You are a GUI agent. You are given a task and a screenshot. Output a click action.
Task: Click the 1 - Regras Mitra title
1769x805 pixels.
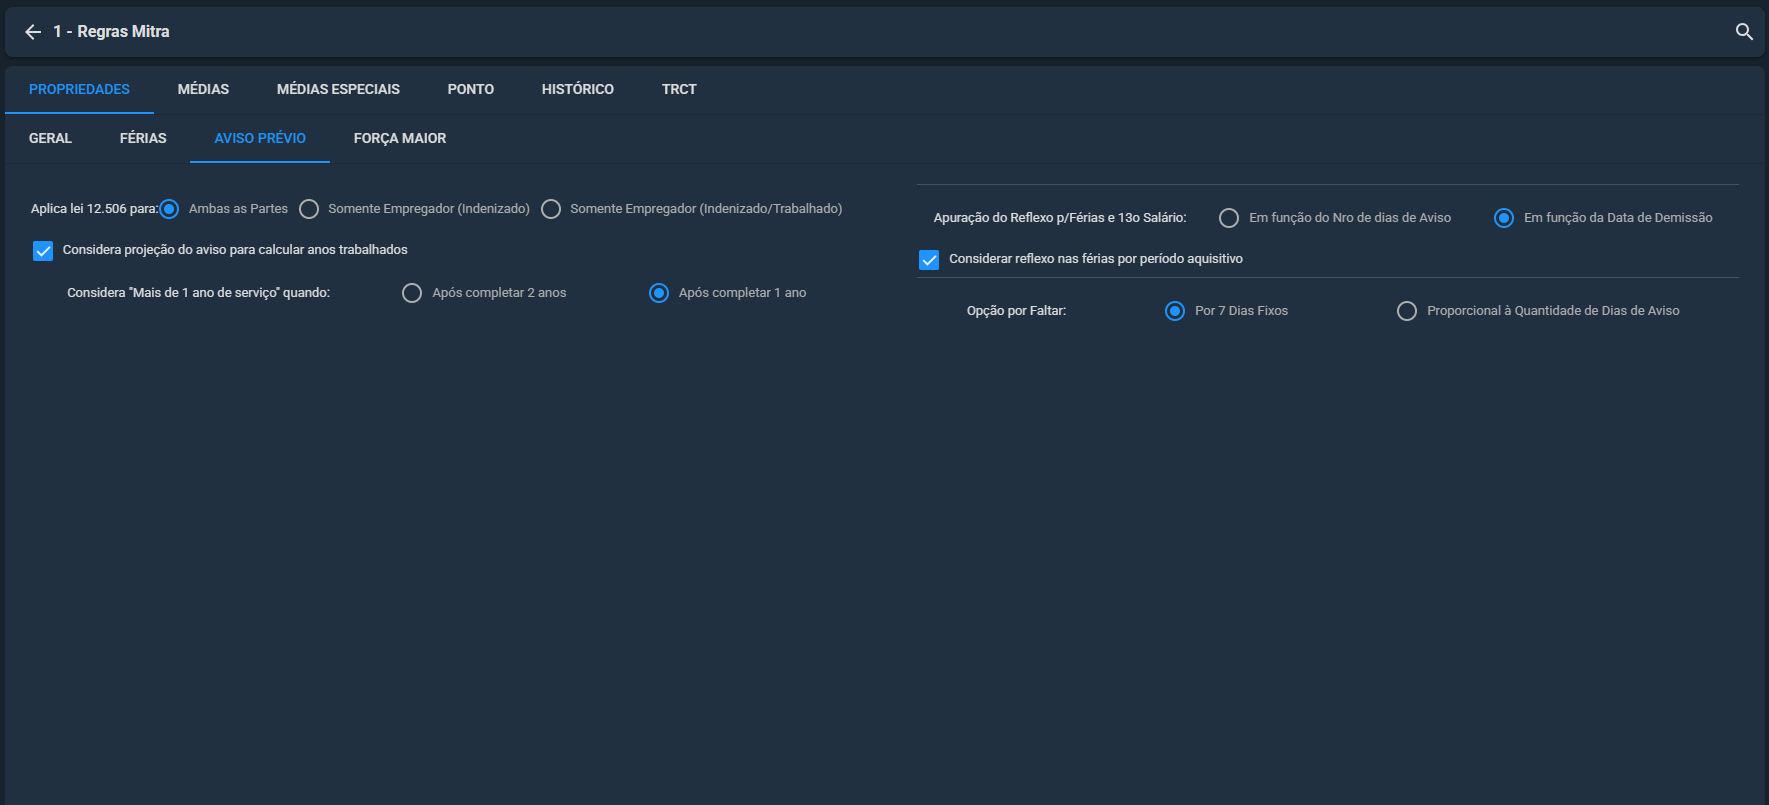[x=111, y=32]
